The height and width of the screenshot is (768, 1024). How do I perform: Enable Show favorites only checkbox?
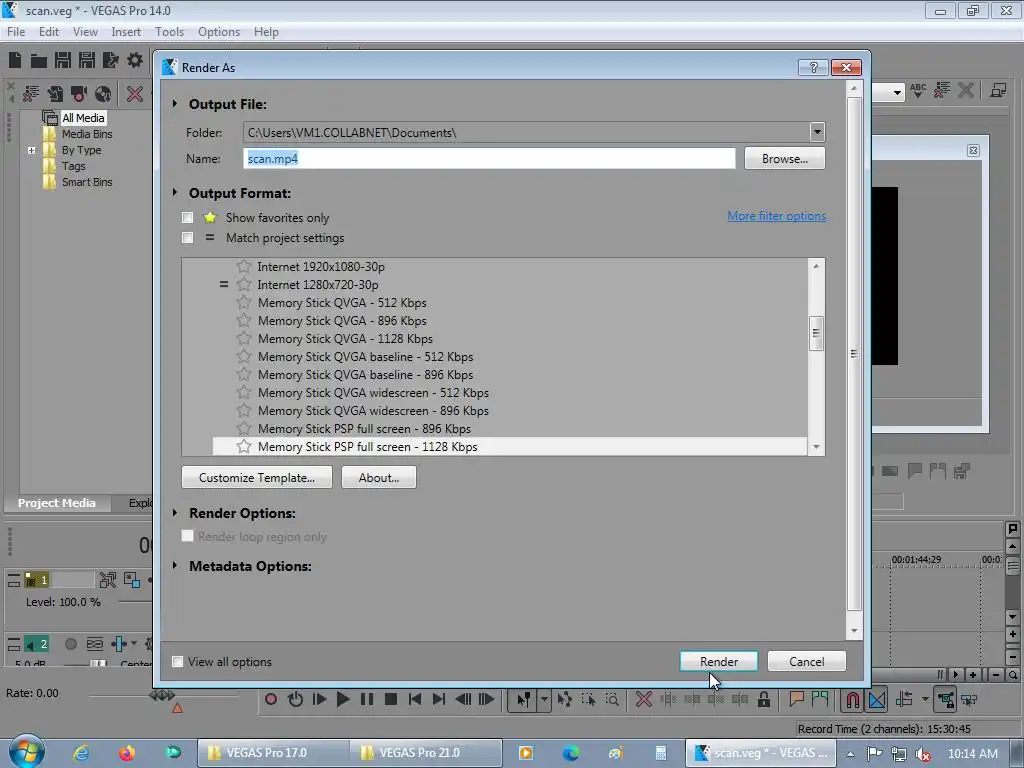point(188,217)
